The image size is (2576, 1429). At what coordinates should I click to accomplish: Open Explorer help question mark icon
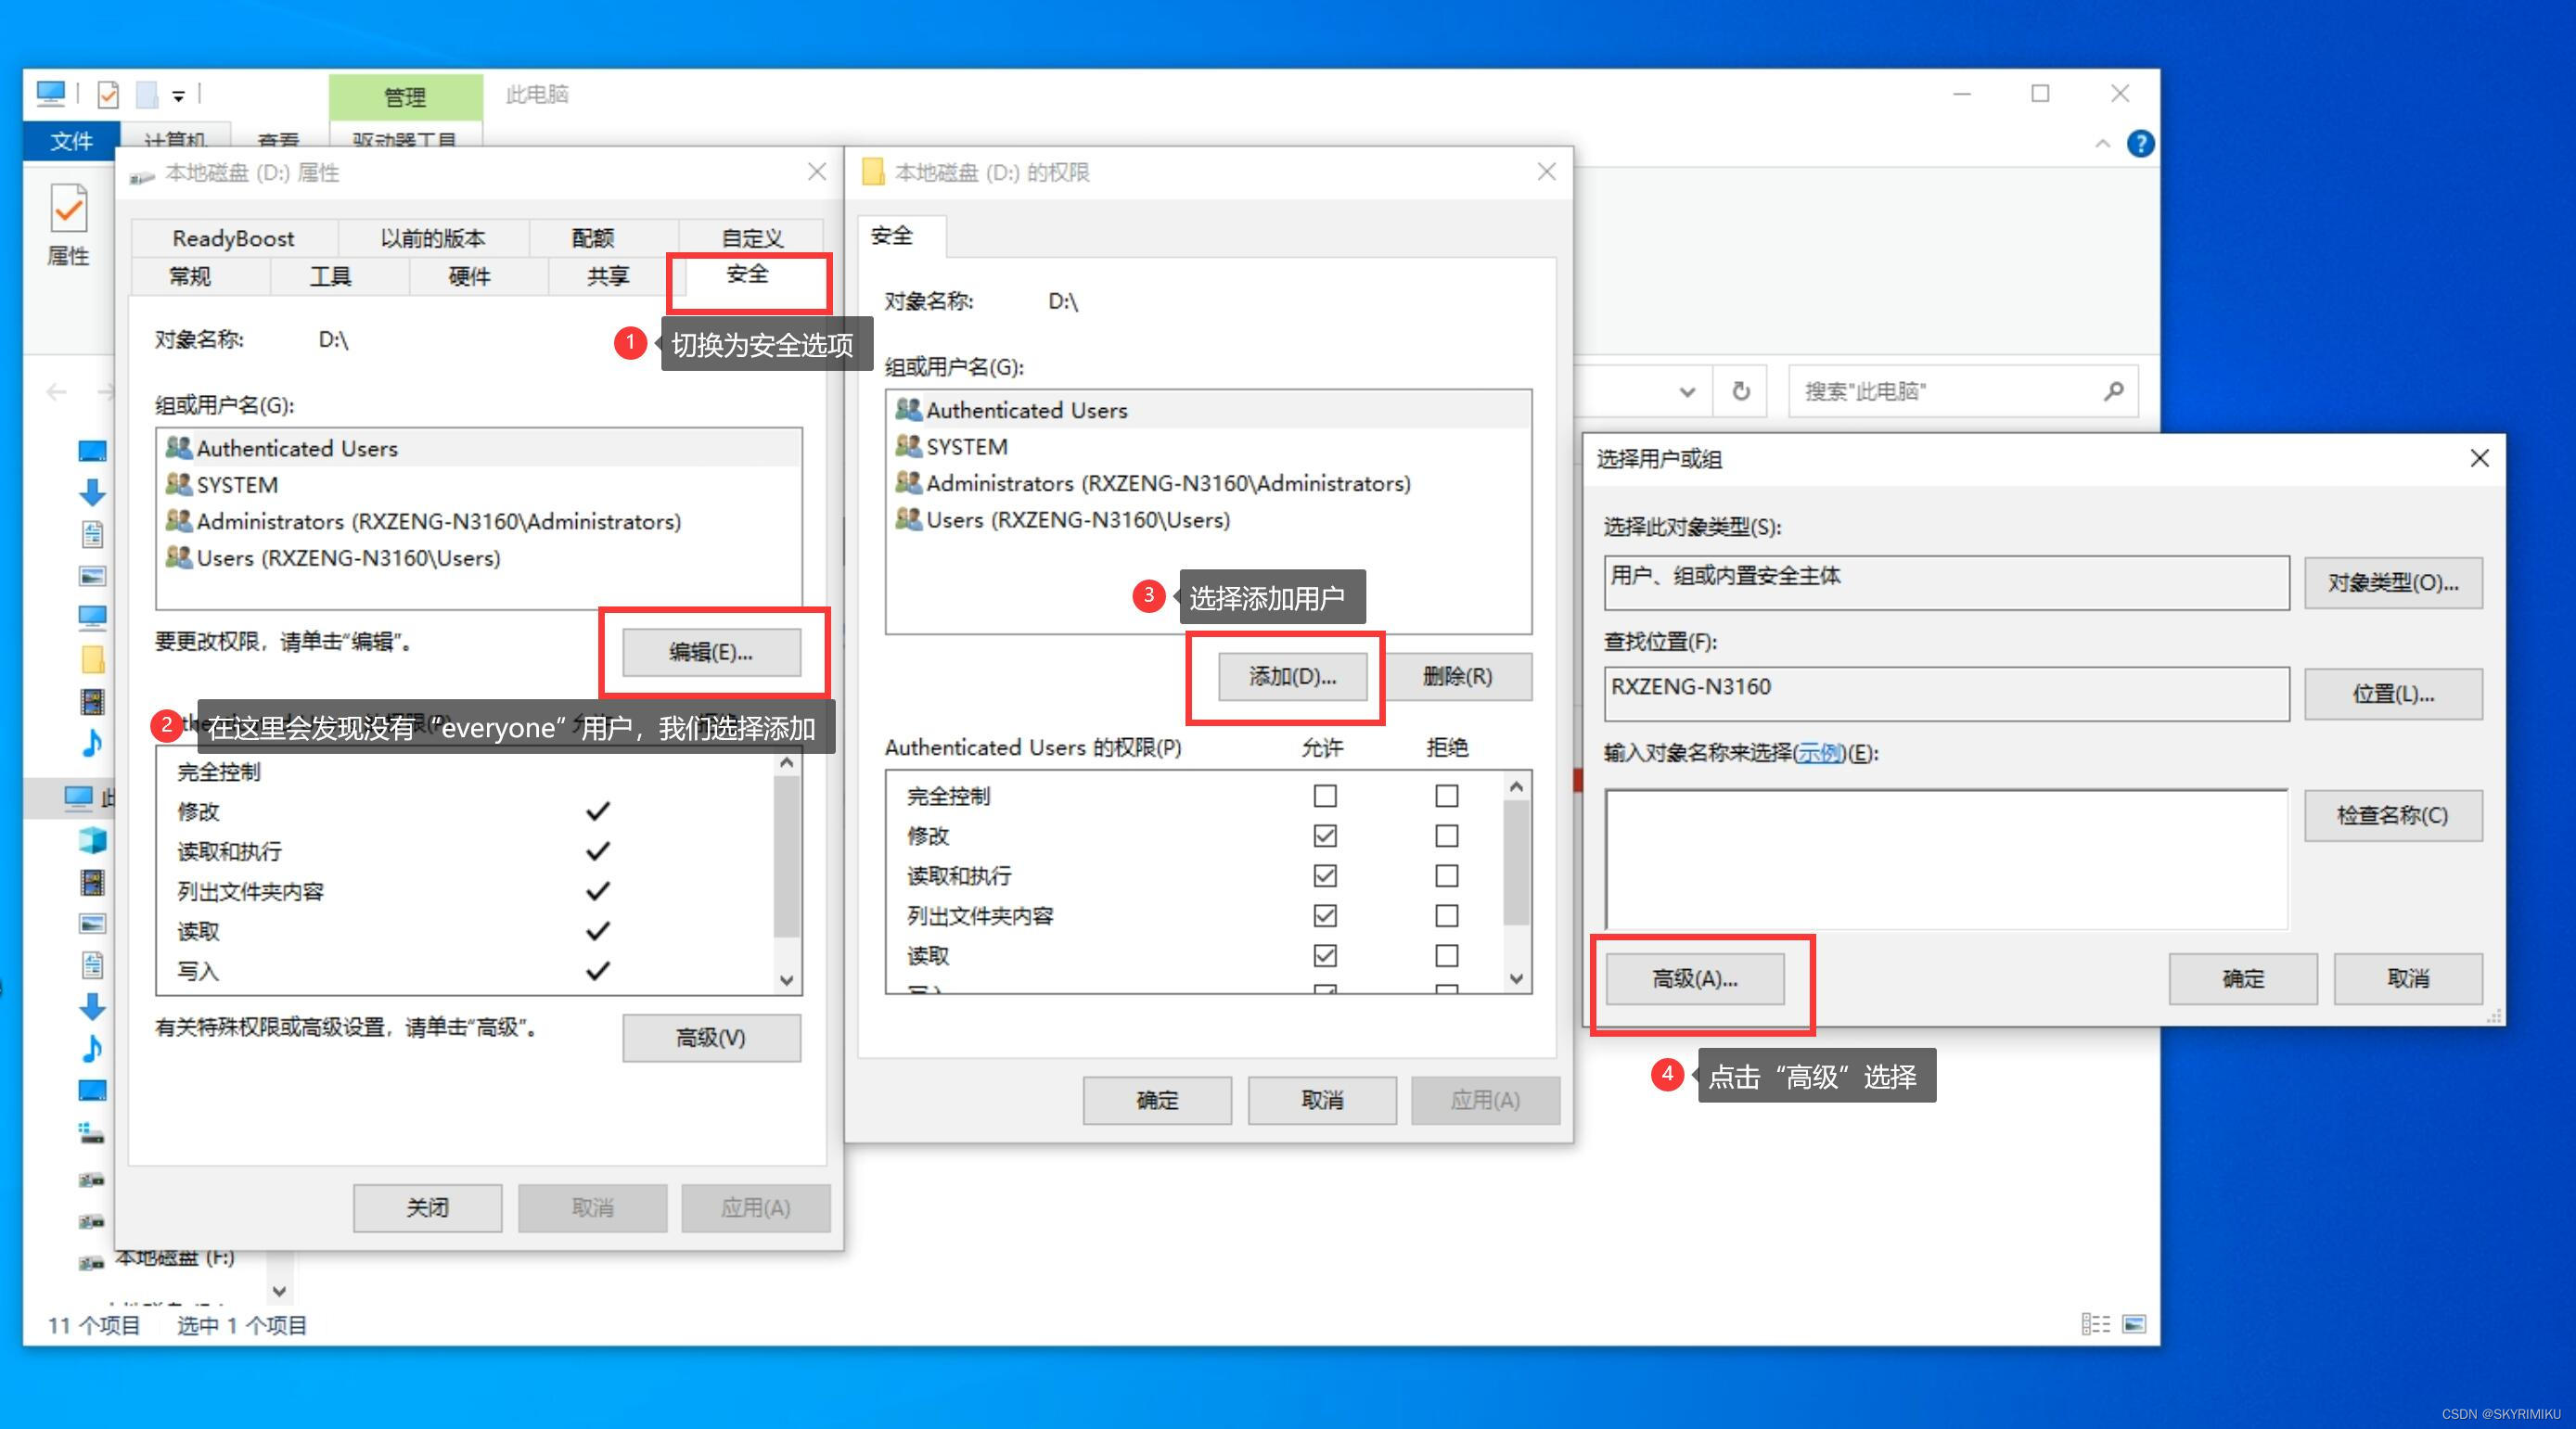pos(2139,144)
